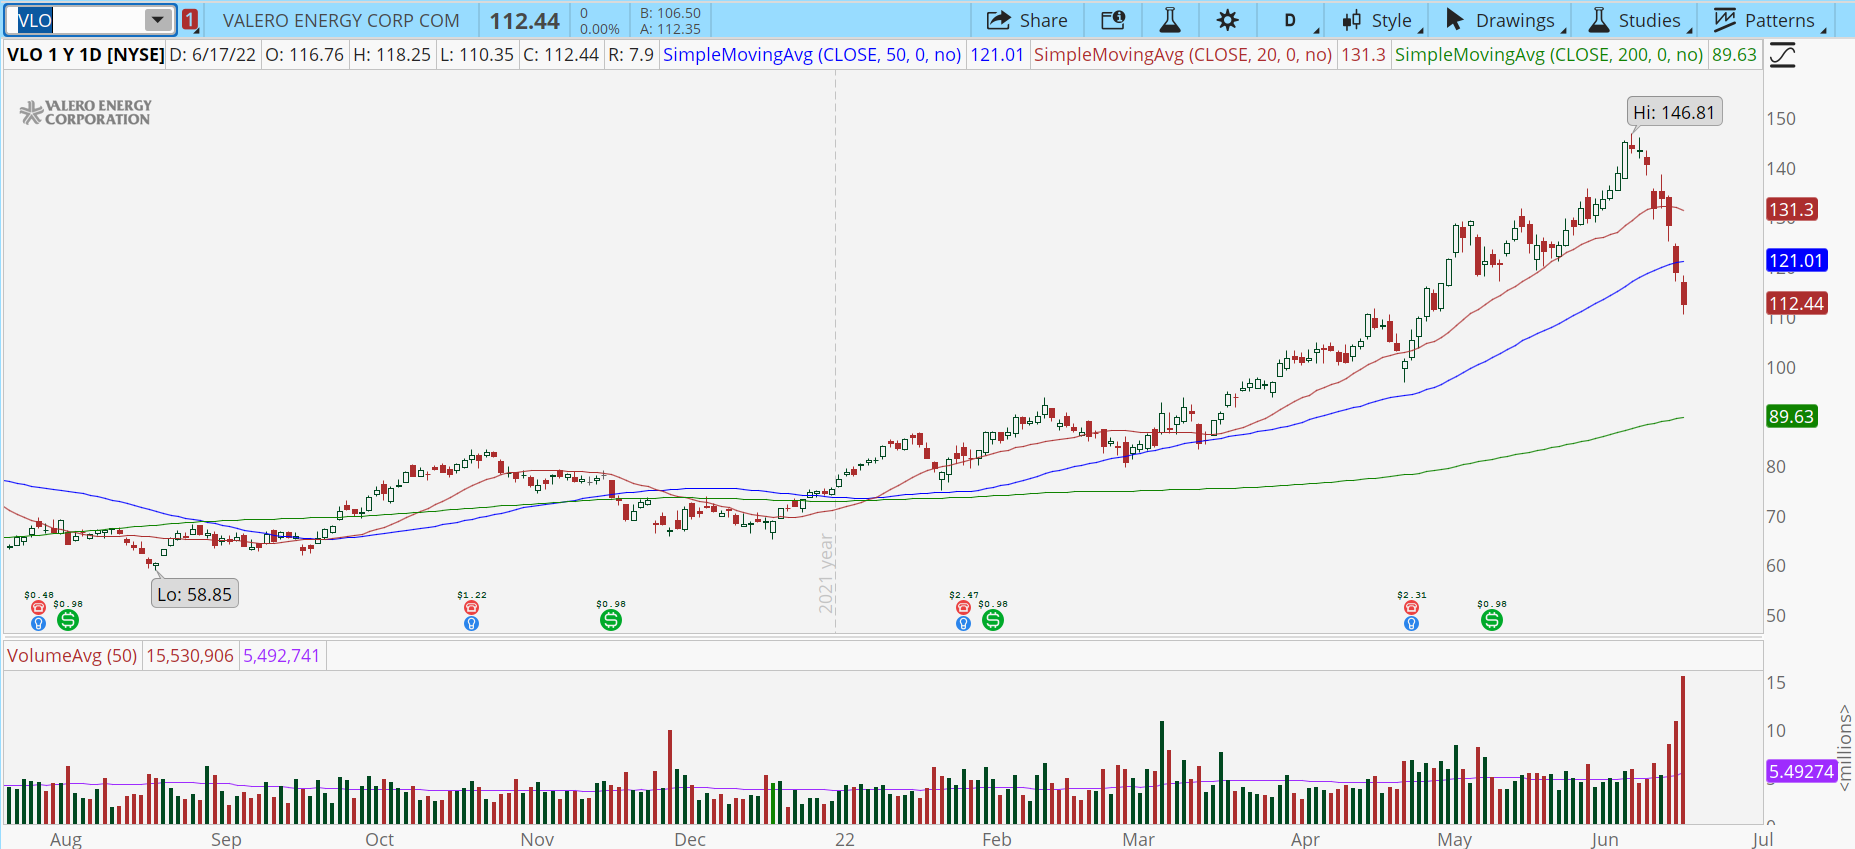Open the symbol dropdown arrow next to VLO

157,20
